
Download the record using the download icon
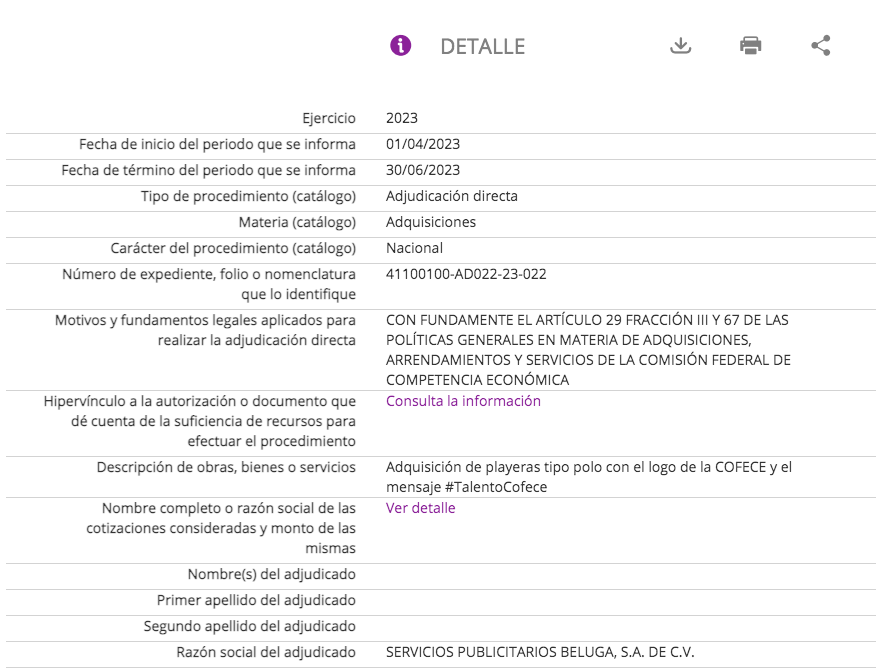[x=681, y=46]
